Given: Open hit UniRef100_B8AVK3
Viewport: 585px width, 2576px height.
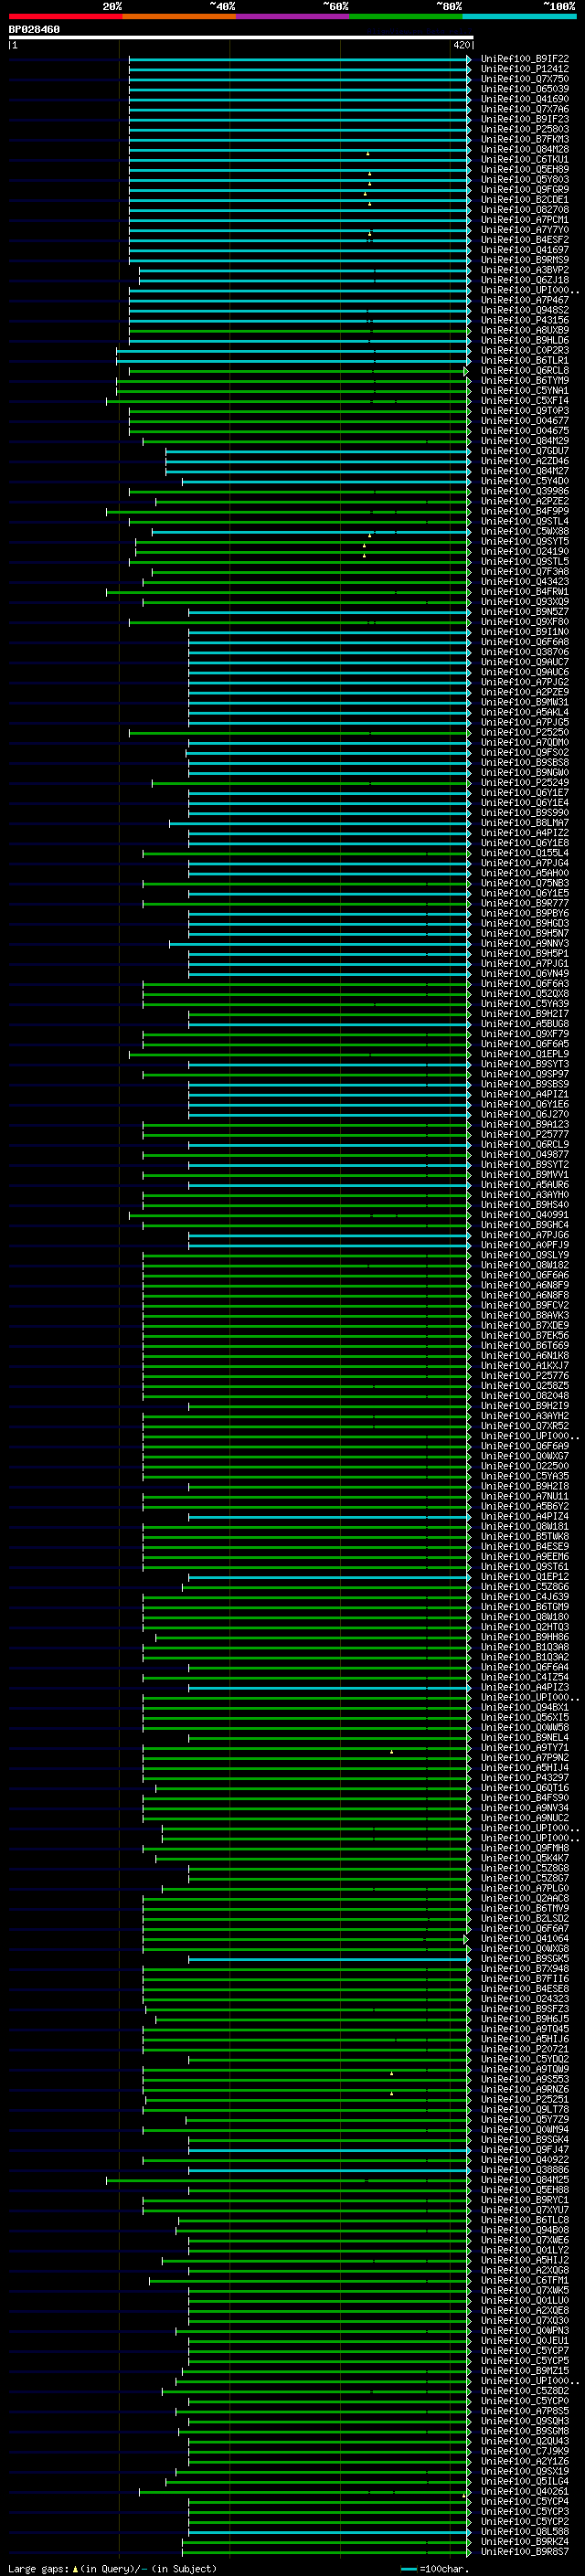Looking at the screenshot, I should 525,1315.
